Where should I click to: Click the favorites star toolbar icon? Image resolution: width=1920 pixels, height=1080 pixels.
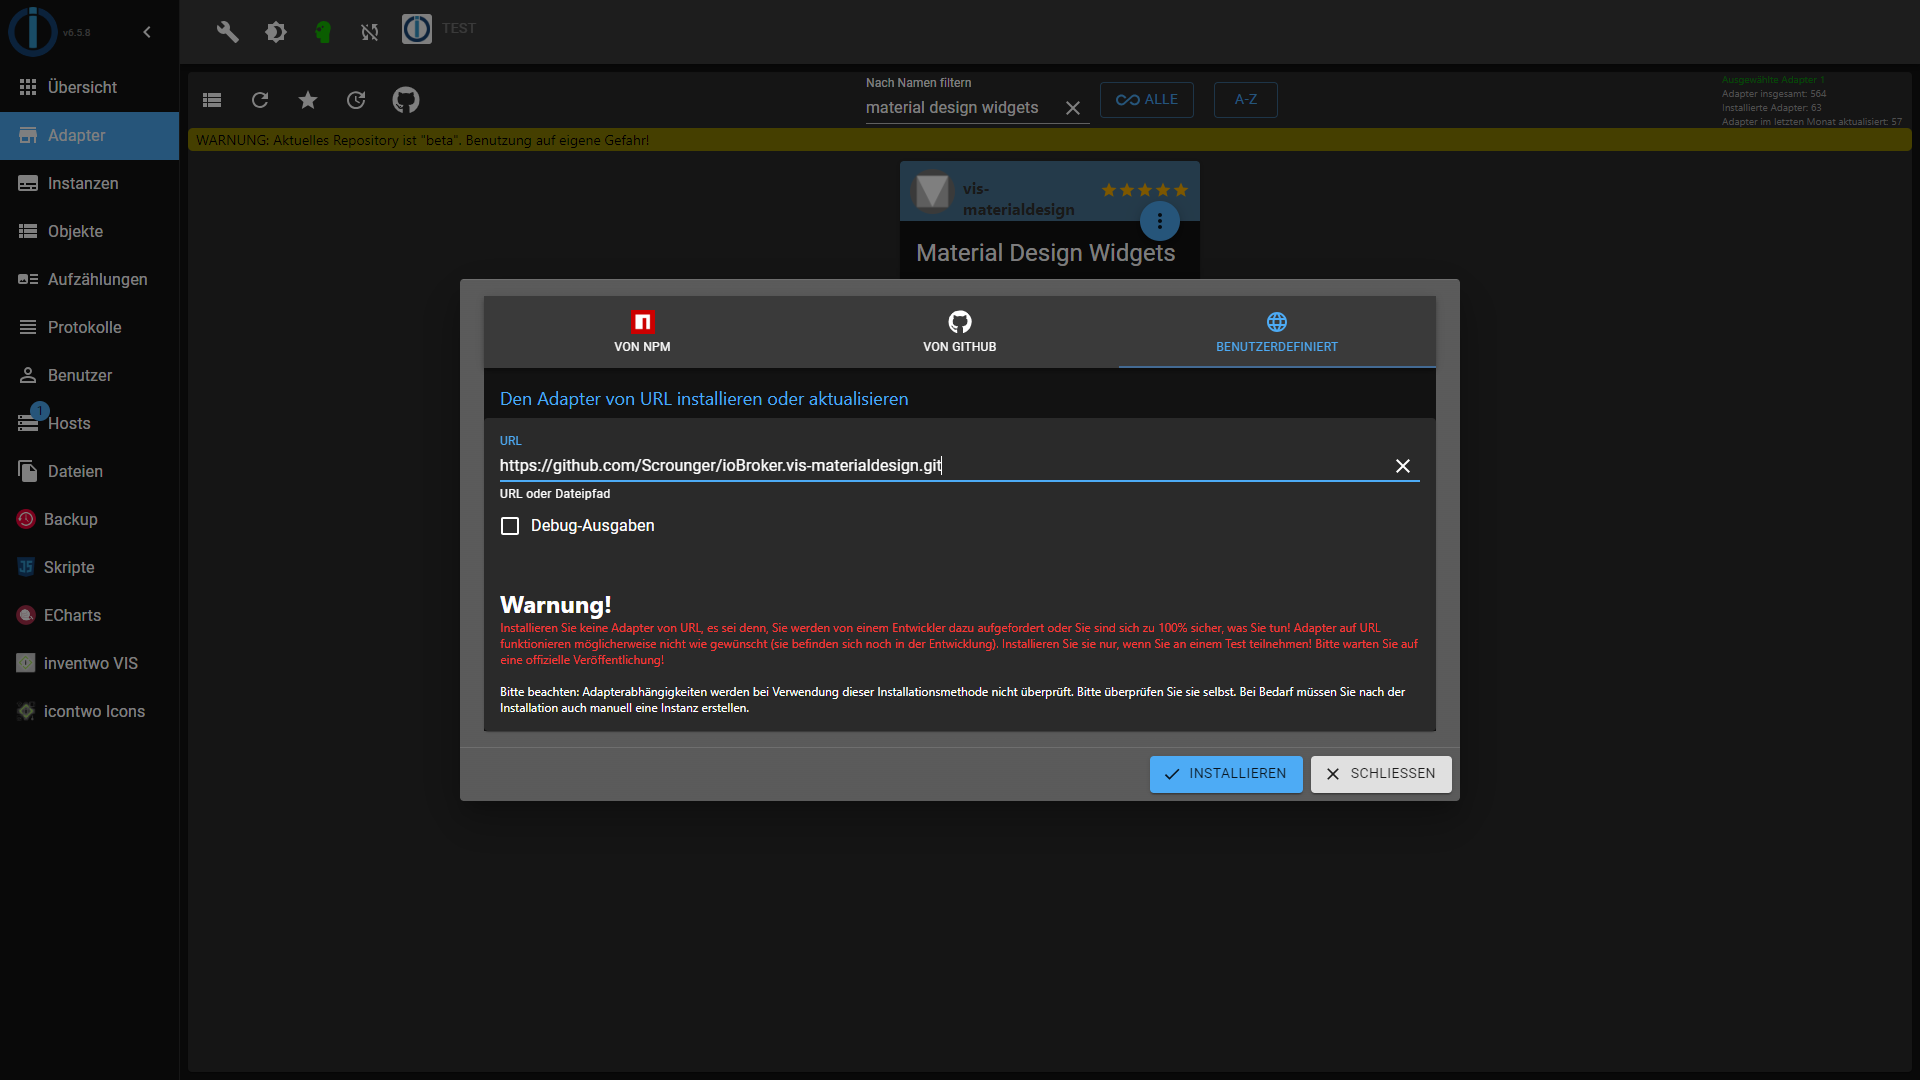pos(308,100)
